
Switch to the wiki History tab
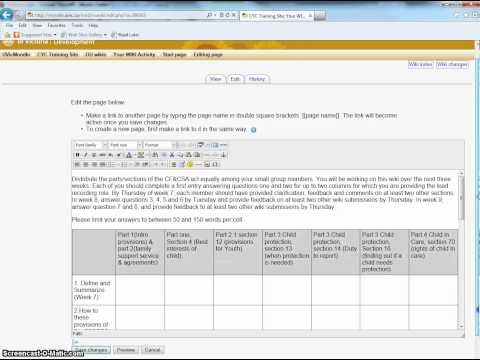pos(257,79)
